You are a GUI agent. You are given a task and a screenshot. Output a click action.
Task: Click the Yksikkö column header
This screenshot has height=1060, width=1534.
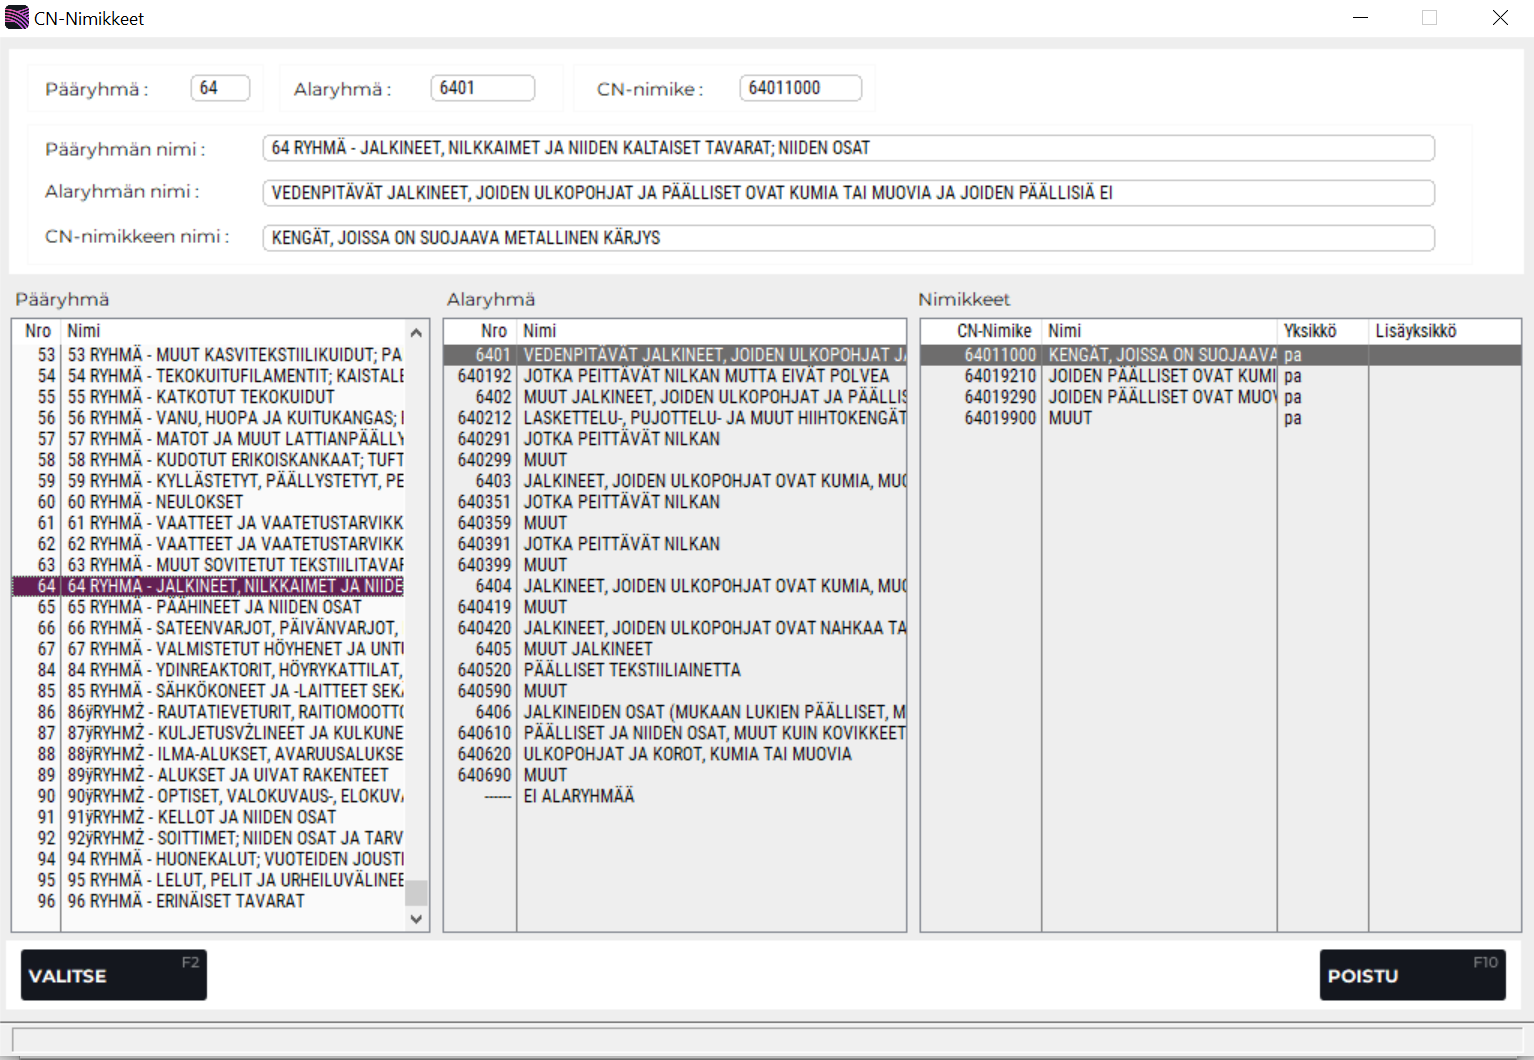click(1309, 331)
